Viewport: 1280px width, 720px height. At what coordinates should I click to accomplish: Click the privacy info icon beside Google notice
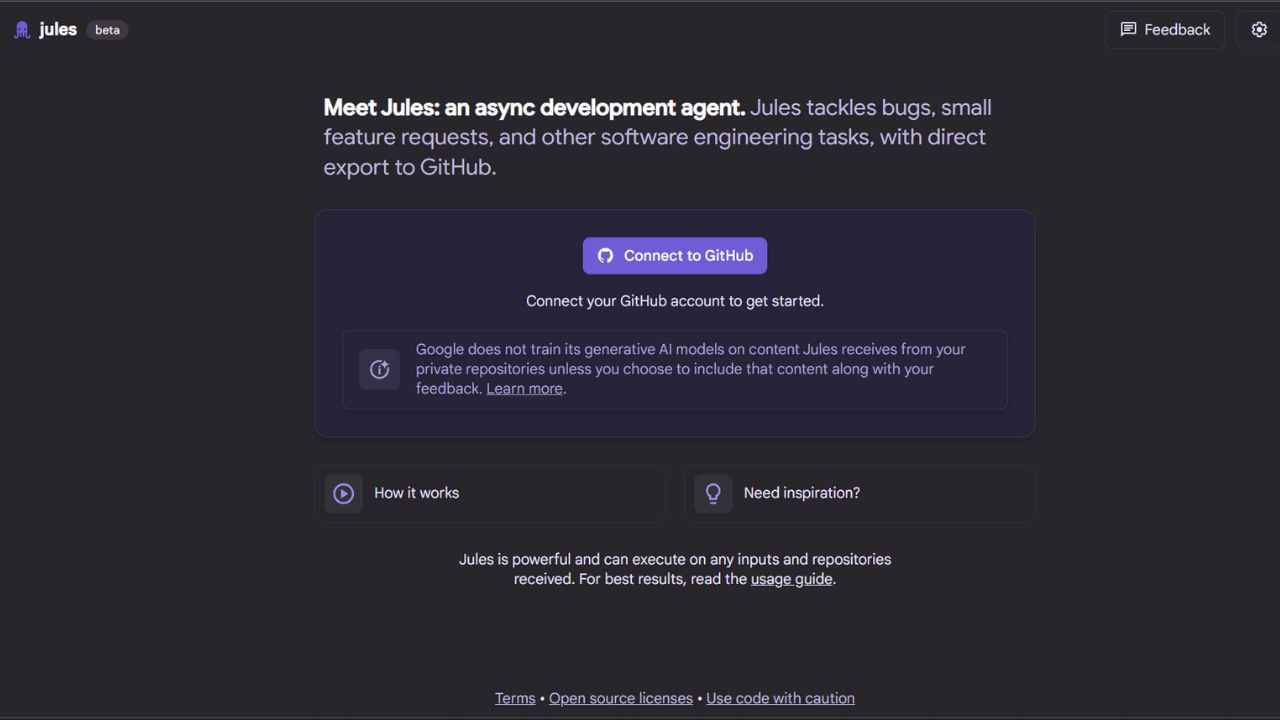click(380, 369)
